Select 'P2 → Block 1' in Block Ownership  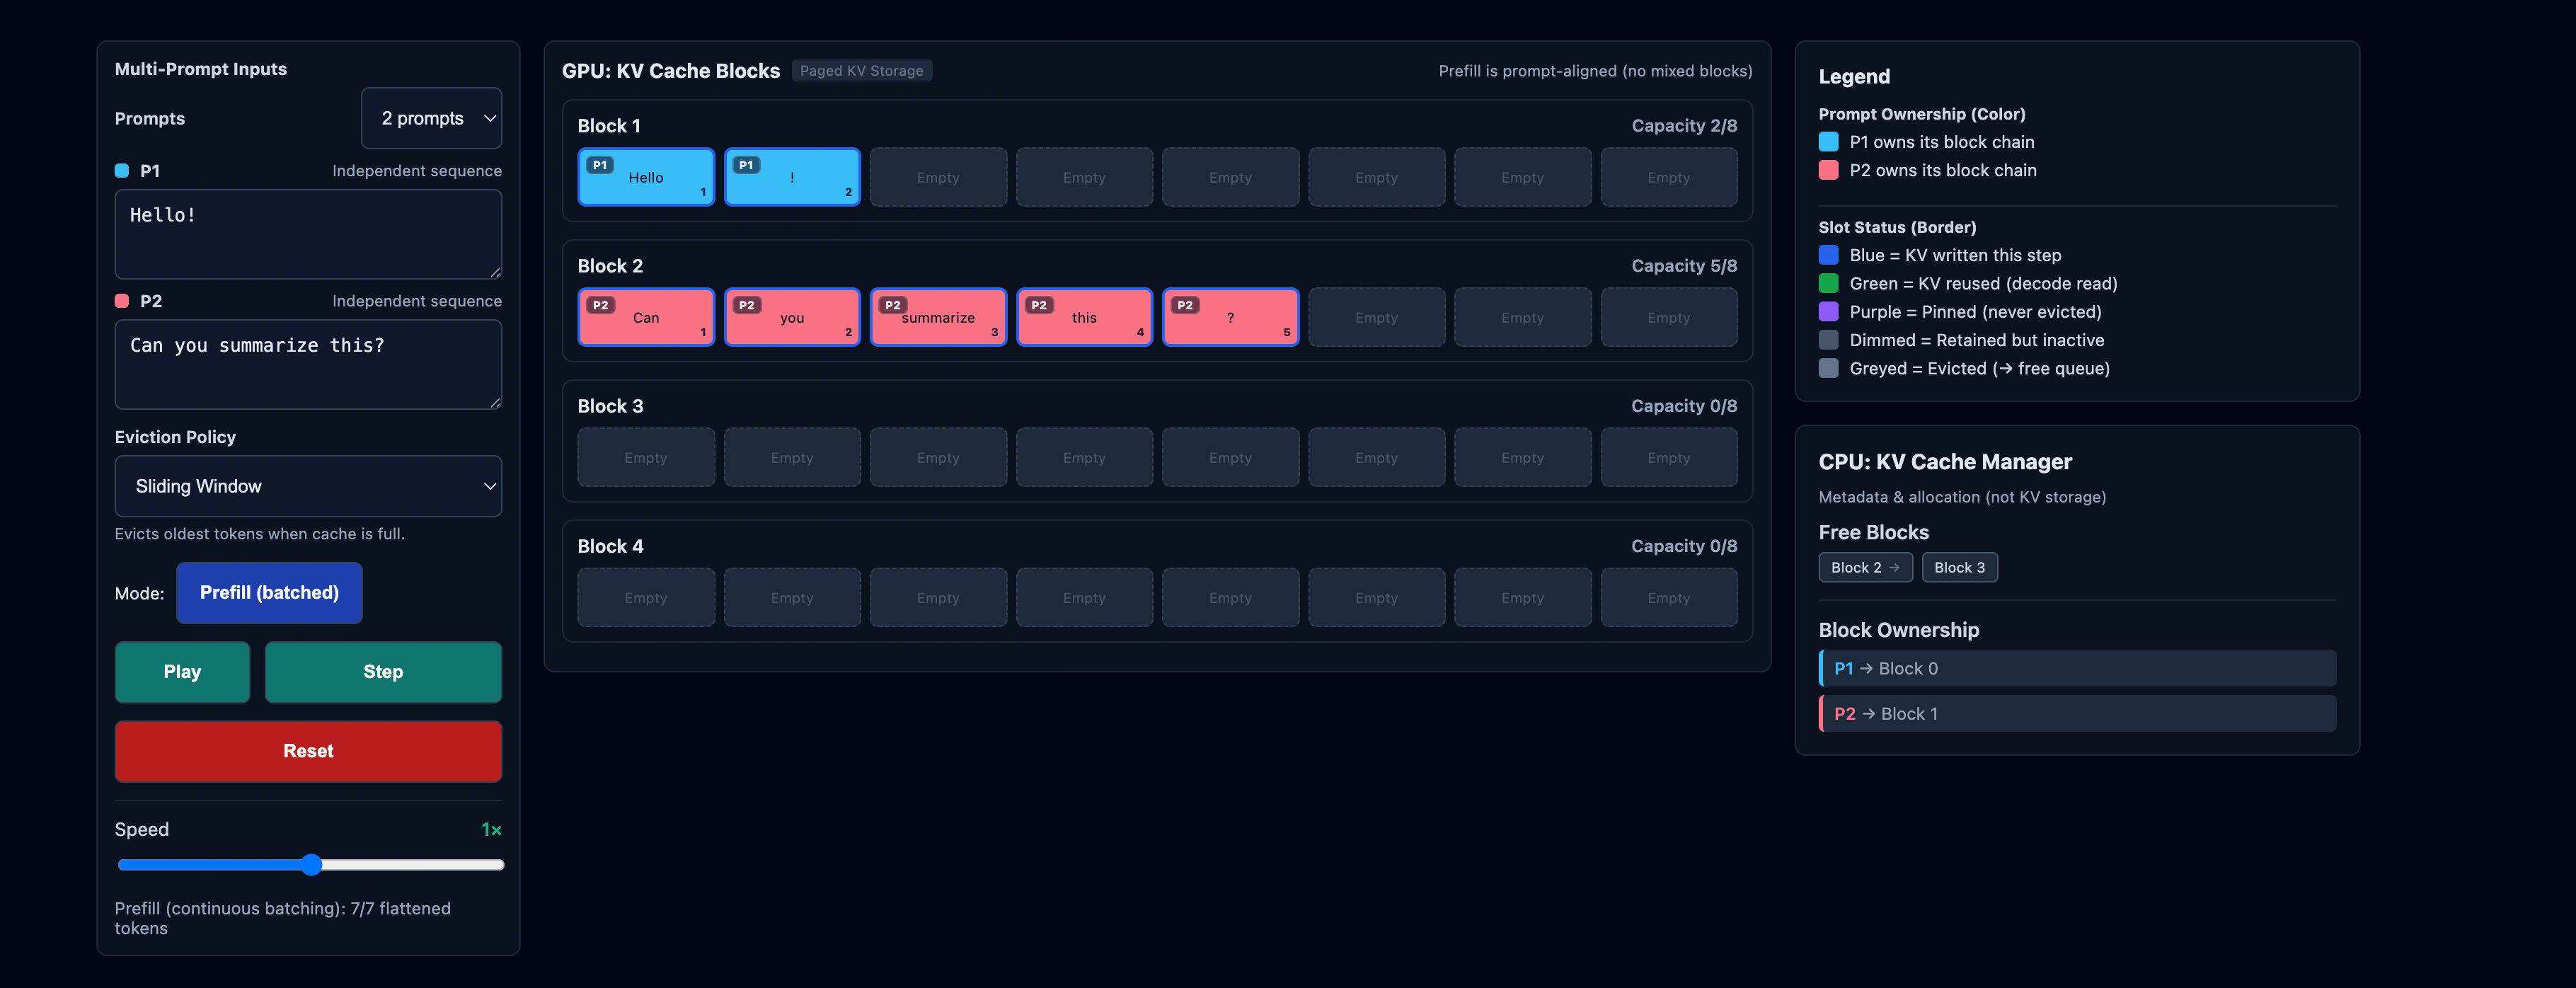click(x=2076, y=713)
